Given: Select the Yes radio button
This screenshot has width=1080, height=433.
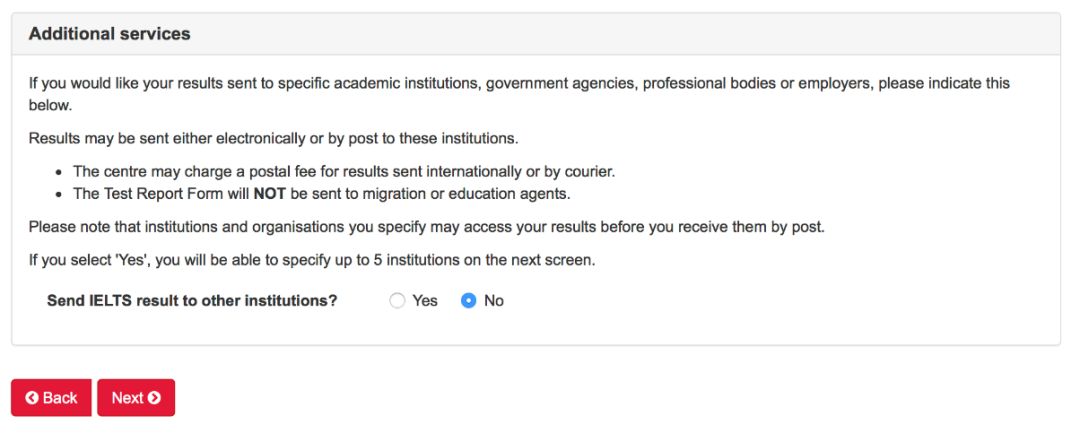Looking at the screenshot, I should click(397, 301).
